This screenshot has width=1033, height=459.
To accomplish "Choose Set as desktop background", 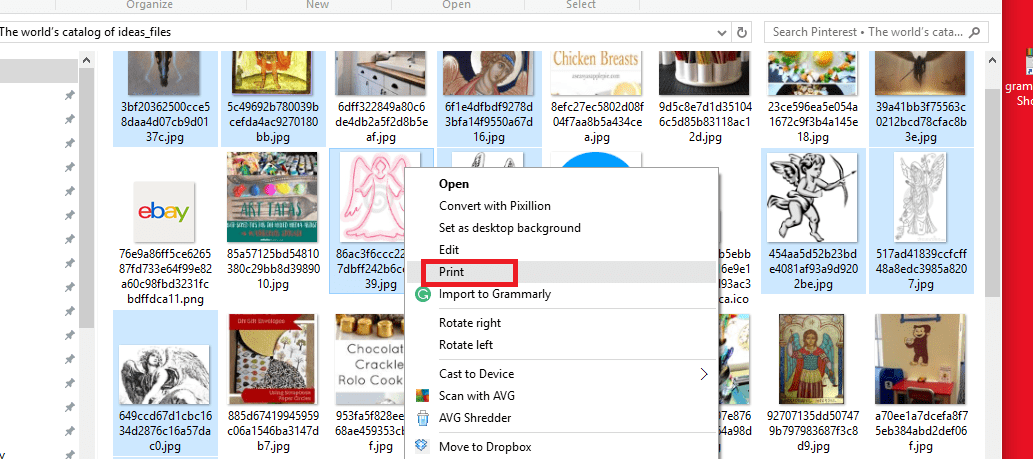I will [509, 228].
